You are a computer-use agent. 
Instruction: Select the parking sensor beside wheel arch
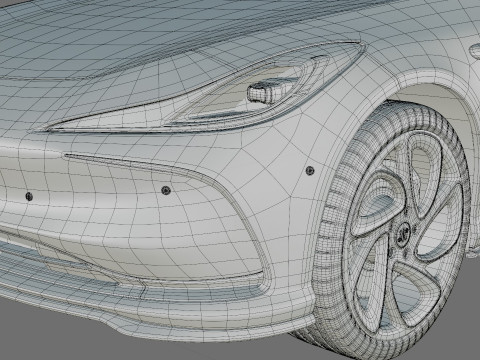pyautogui.click(x=310, y=171)
